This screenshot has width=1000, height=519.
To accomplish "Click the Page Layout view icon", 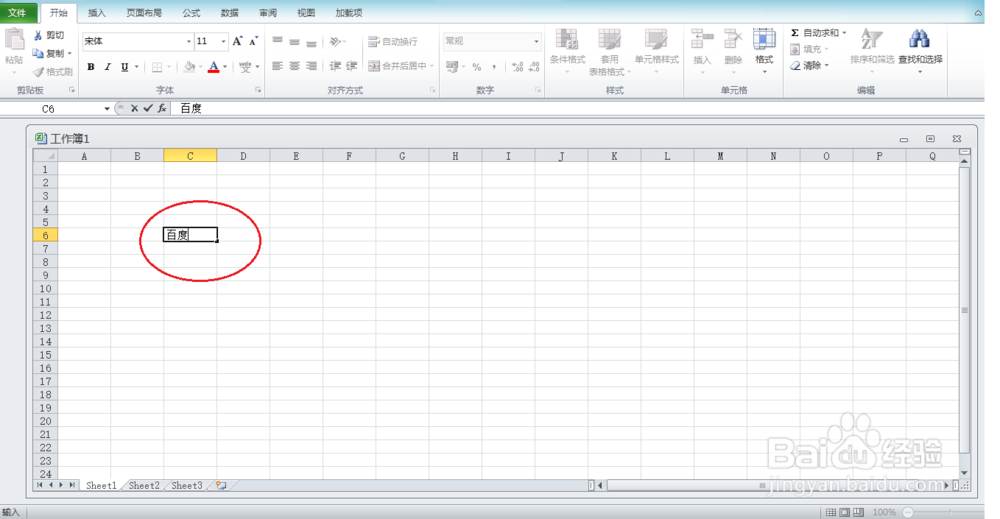I will pyautogui.click(x=844, y=513).
